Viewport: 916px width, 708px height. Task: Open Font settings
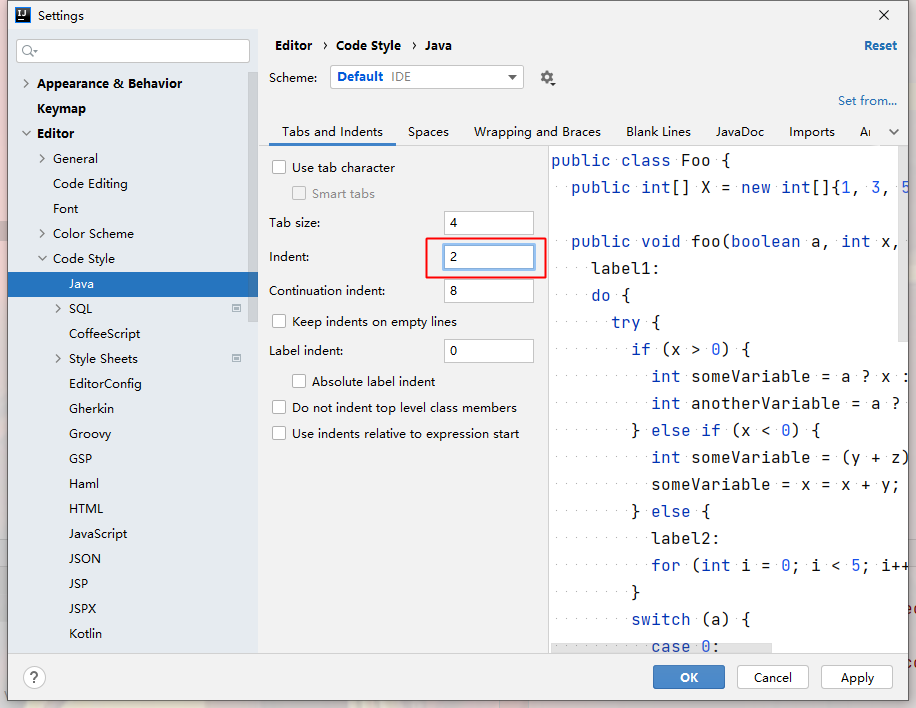pos(65,209)
